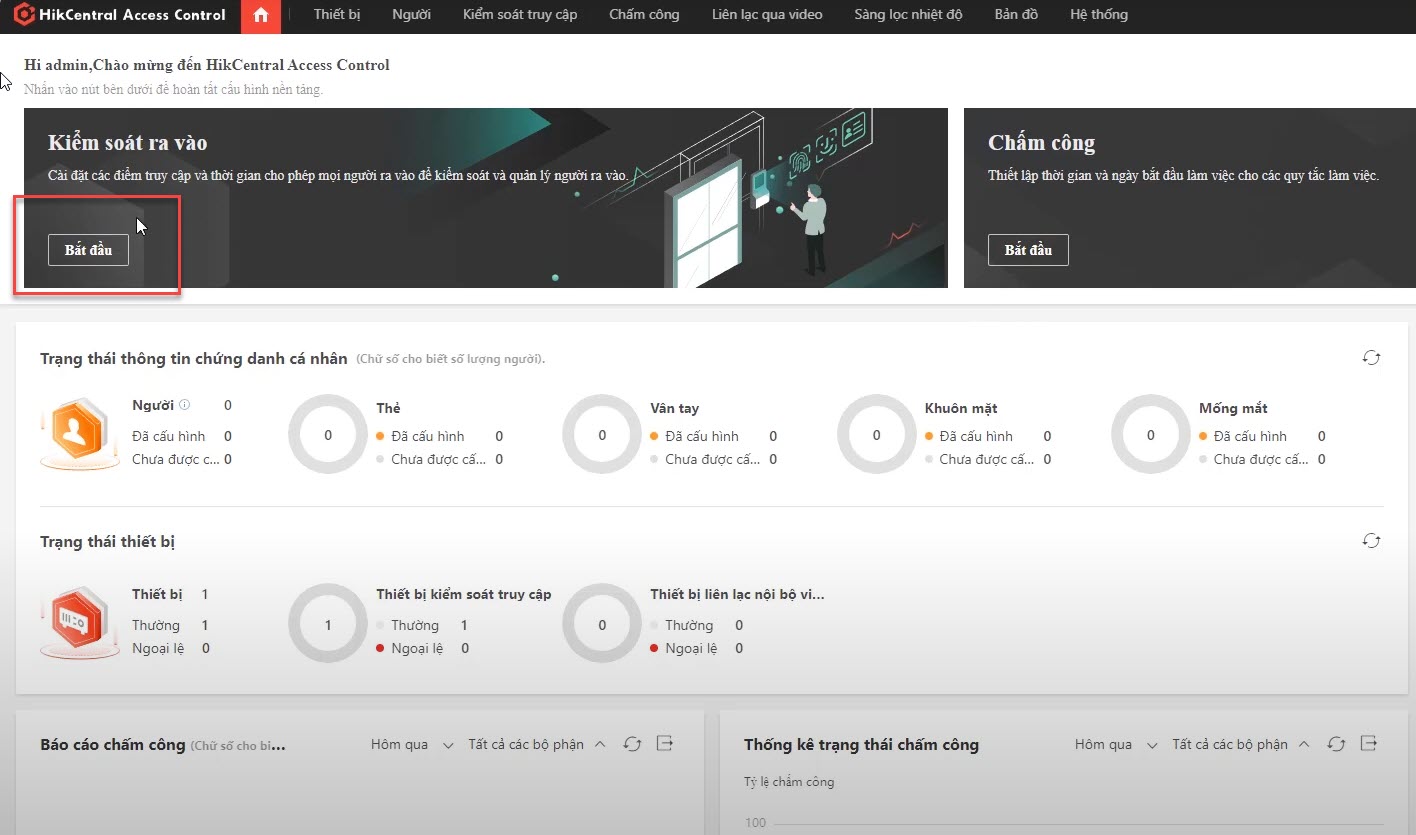Open Hôm qua dropdown in Báo cáo chấm công
This screenshot has height=835, width=1416.
(x=412, y=744)
